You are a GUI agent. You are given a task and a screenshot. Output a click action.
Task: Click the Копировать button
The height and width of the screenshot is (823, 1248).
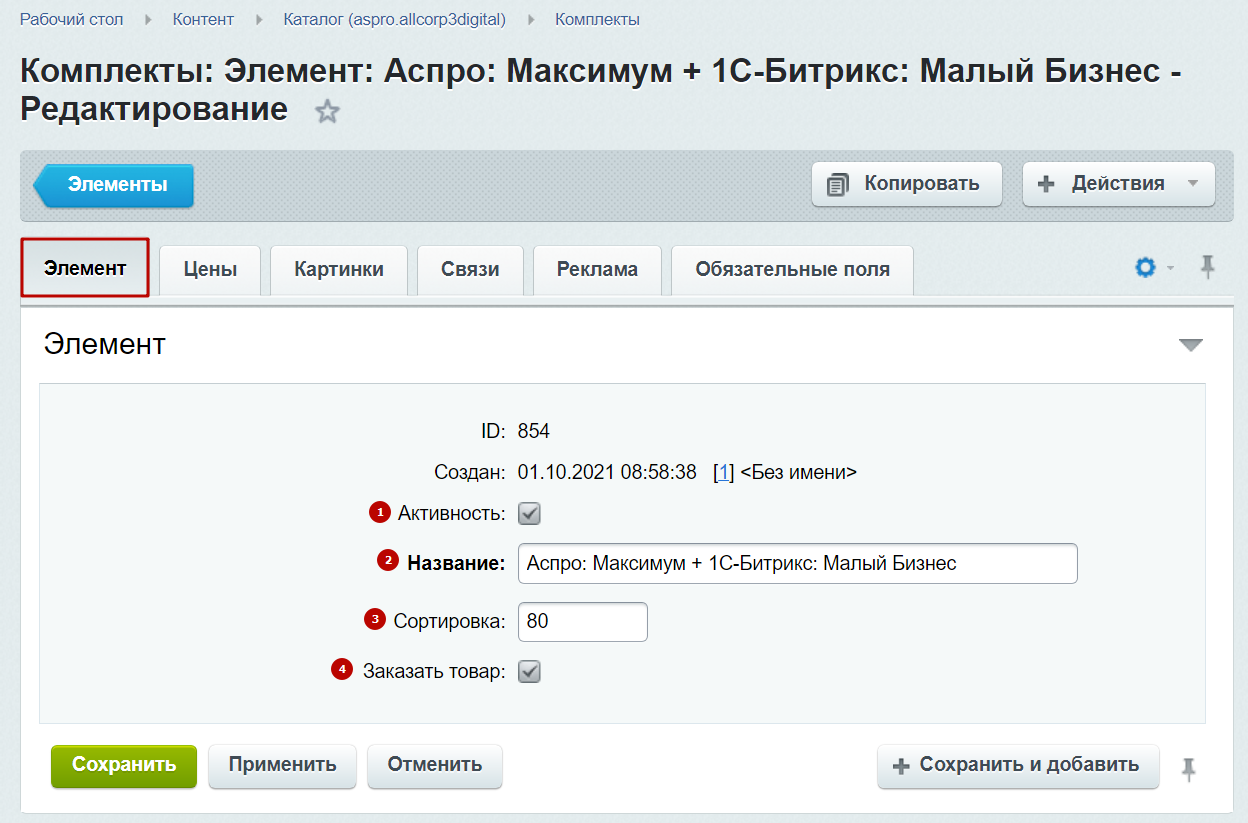click(906, 184)
